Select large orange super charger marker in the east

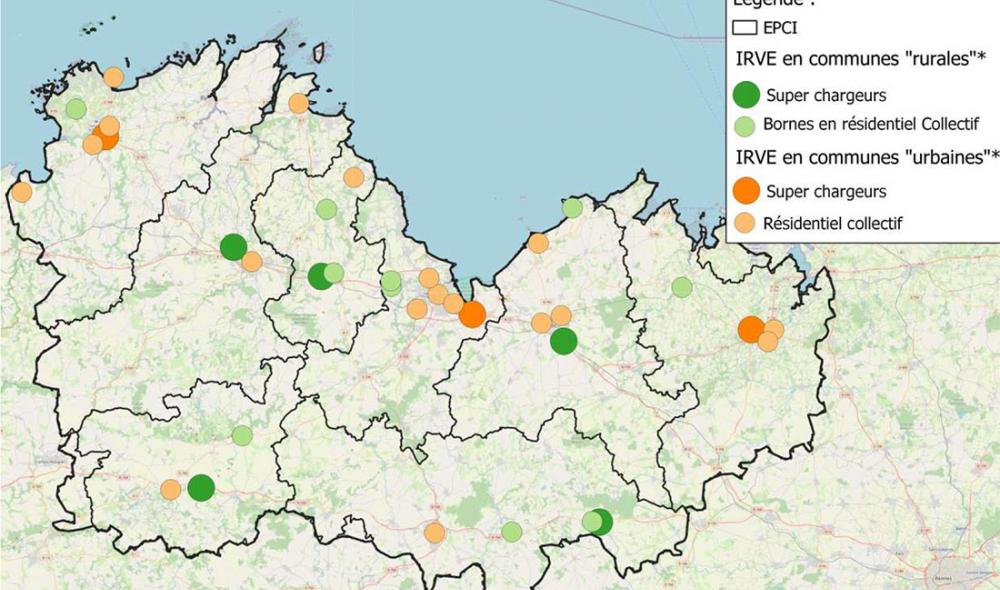pyautogui.click(x=751, y=329)
